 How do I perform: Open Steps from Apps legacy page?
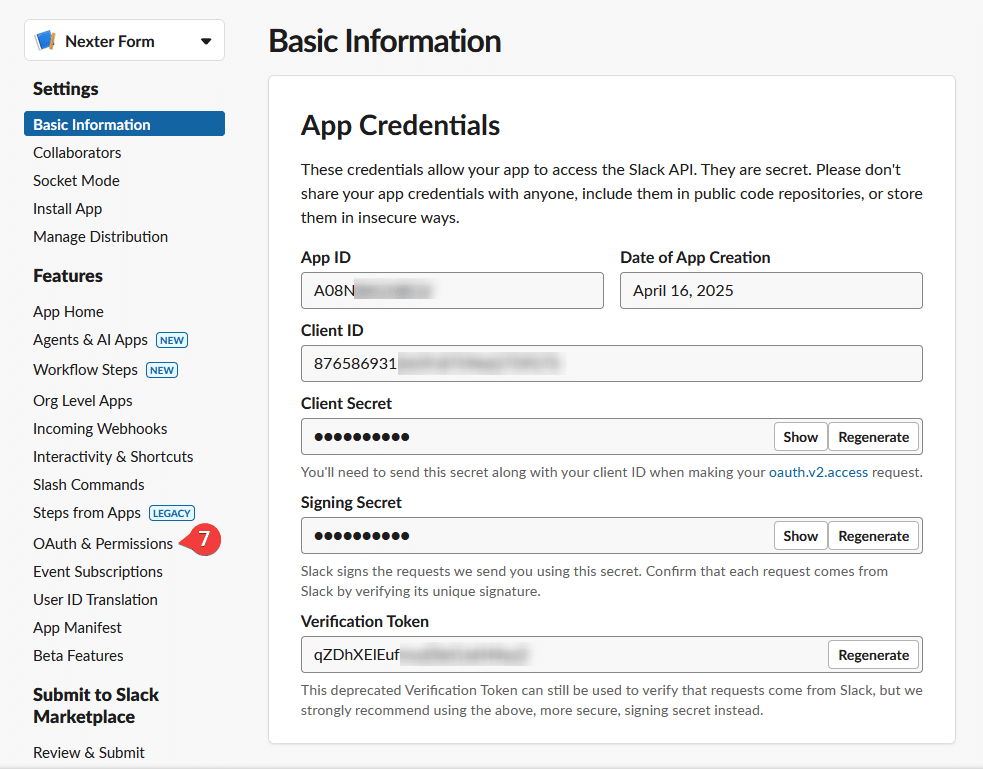[86, 512]
